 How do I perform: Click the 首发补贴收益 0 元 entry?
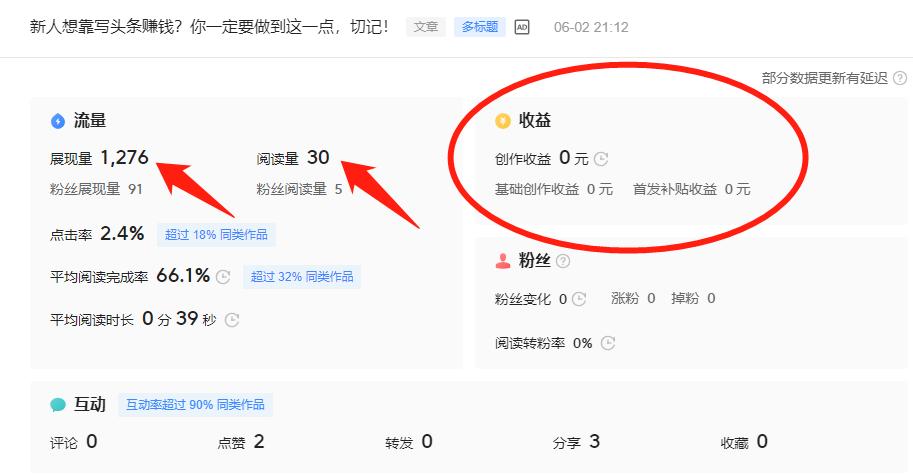[692, 189]
